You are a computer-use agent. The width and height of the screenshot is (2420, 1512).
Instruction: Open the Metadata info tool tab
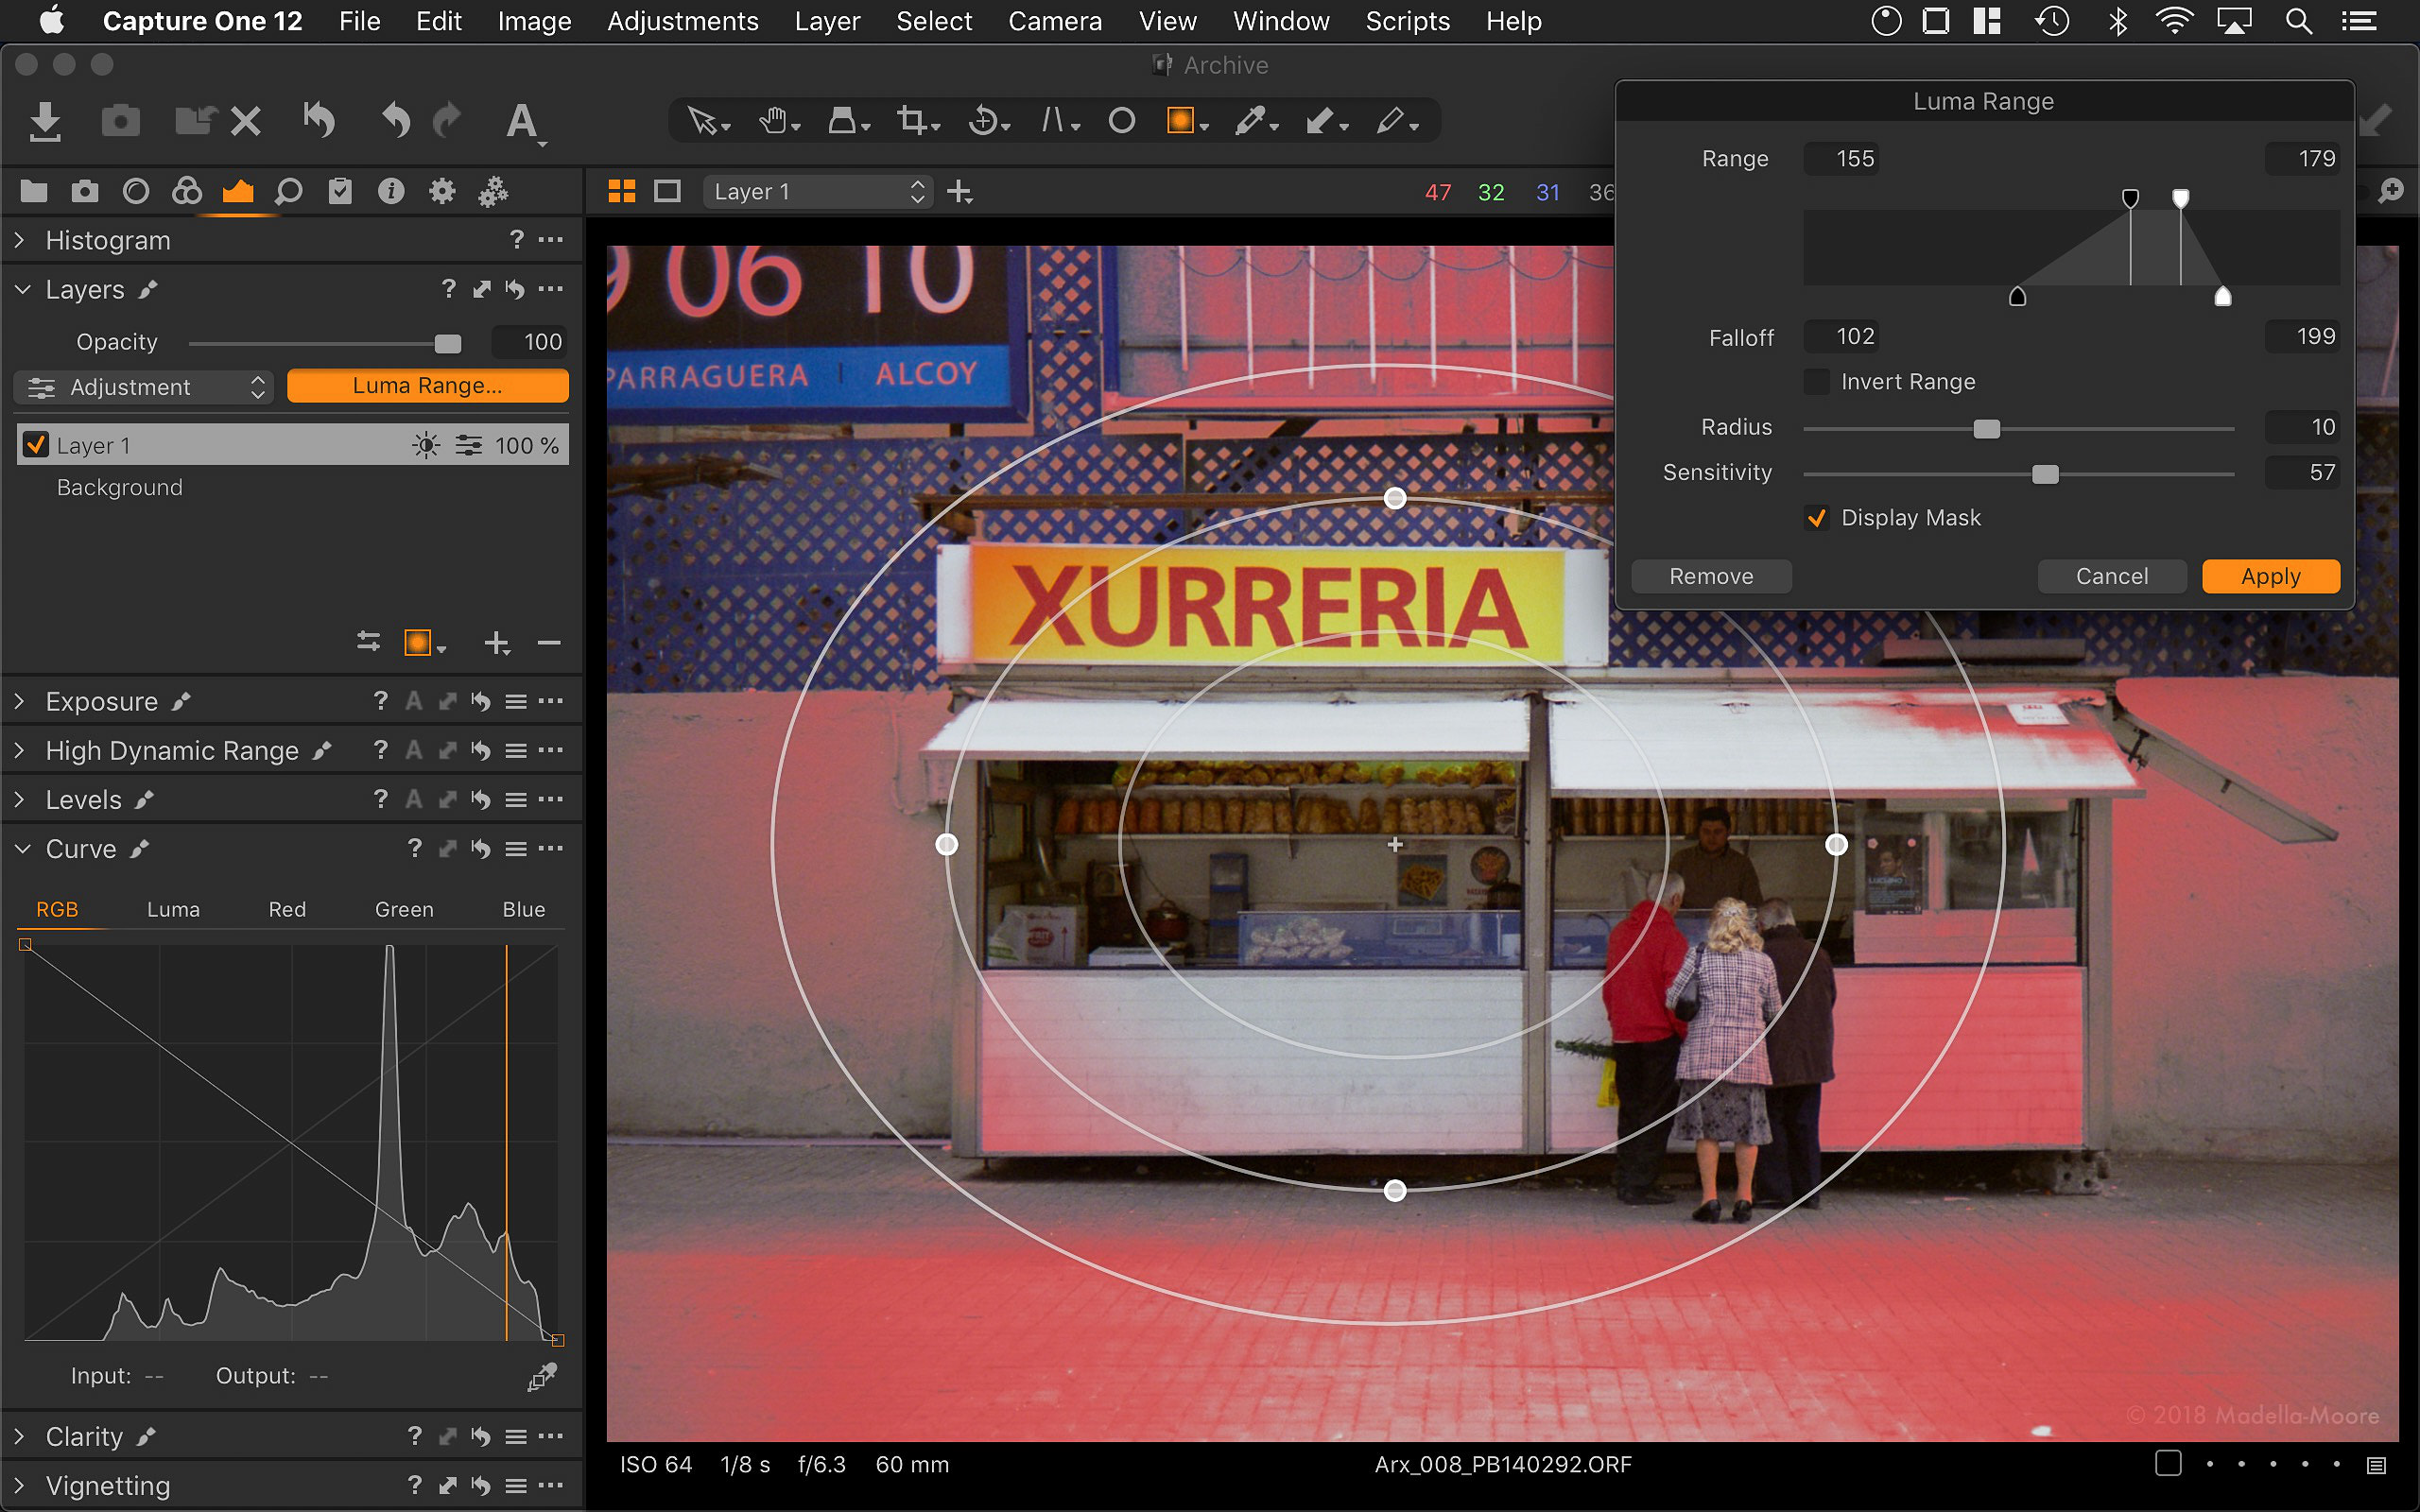[x=391, y=191]
